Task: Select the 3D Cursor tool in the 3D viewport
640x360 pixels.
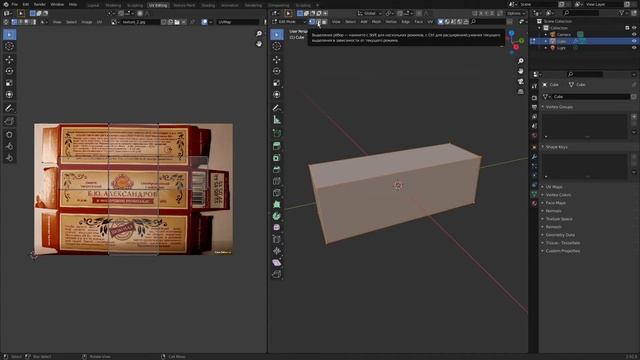Action: point(277,46)
